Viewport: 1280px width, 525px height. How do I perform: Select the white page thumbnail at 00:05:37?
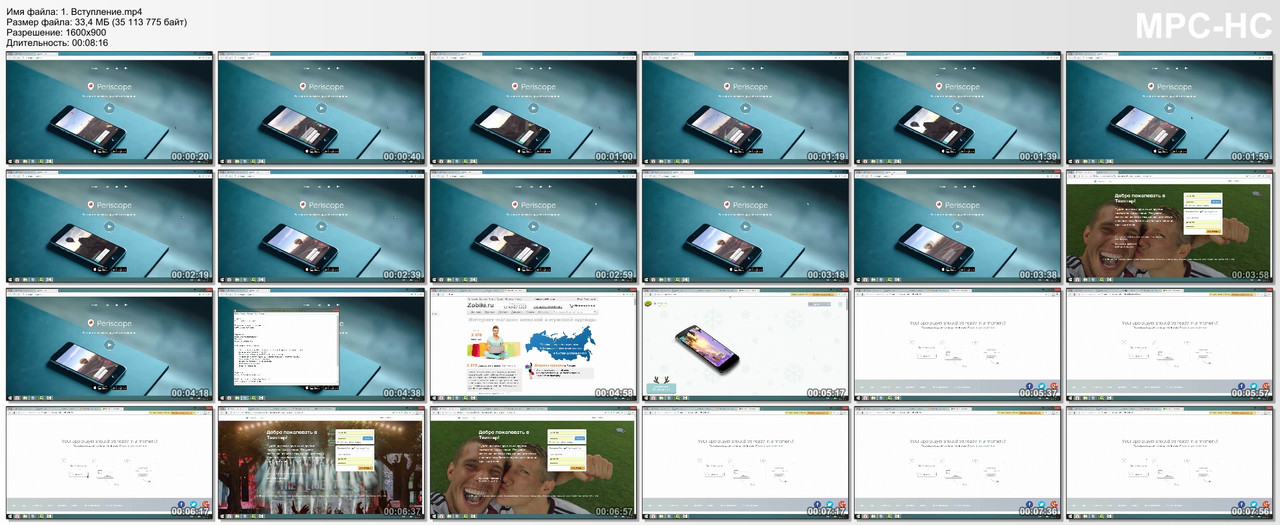click(957, 344)
